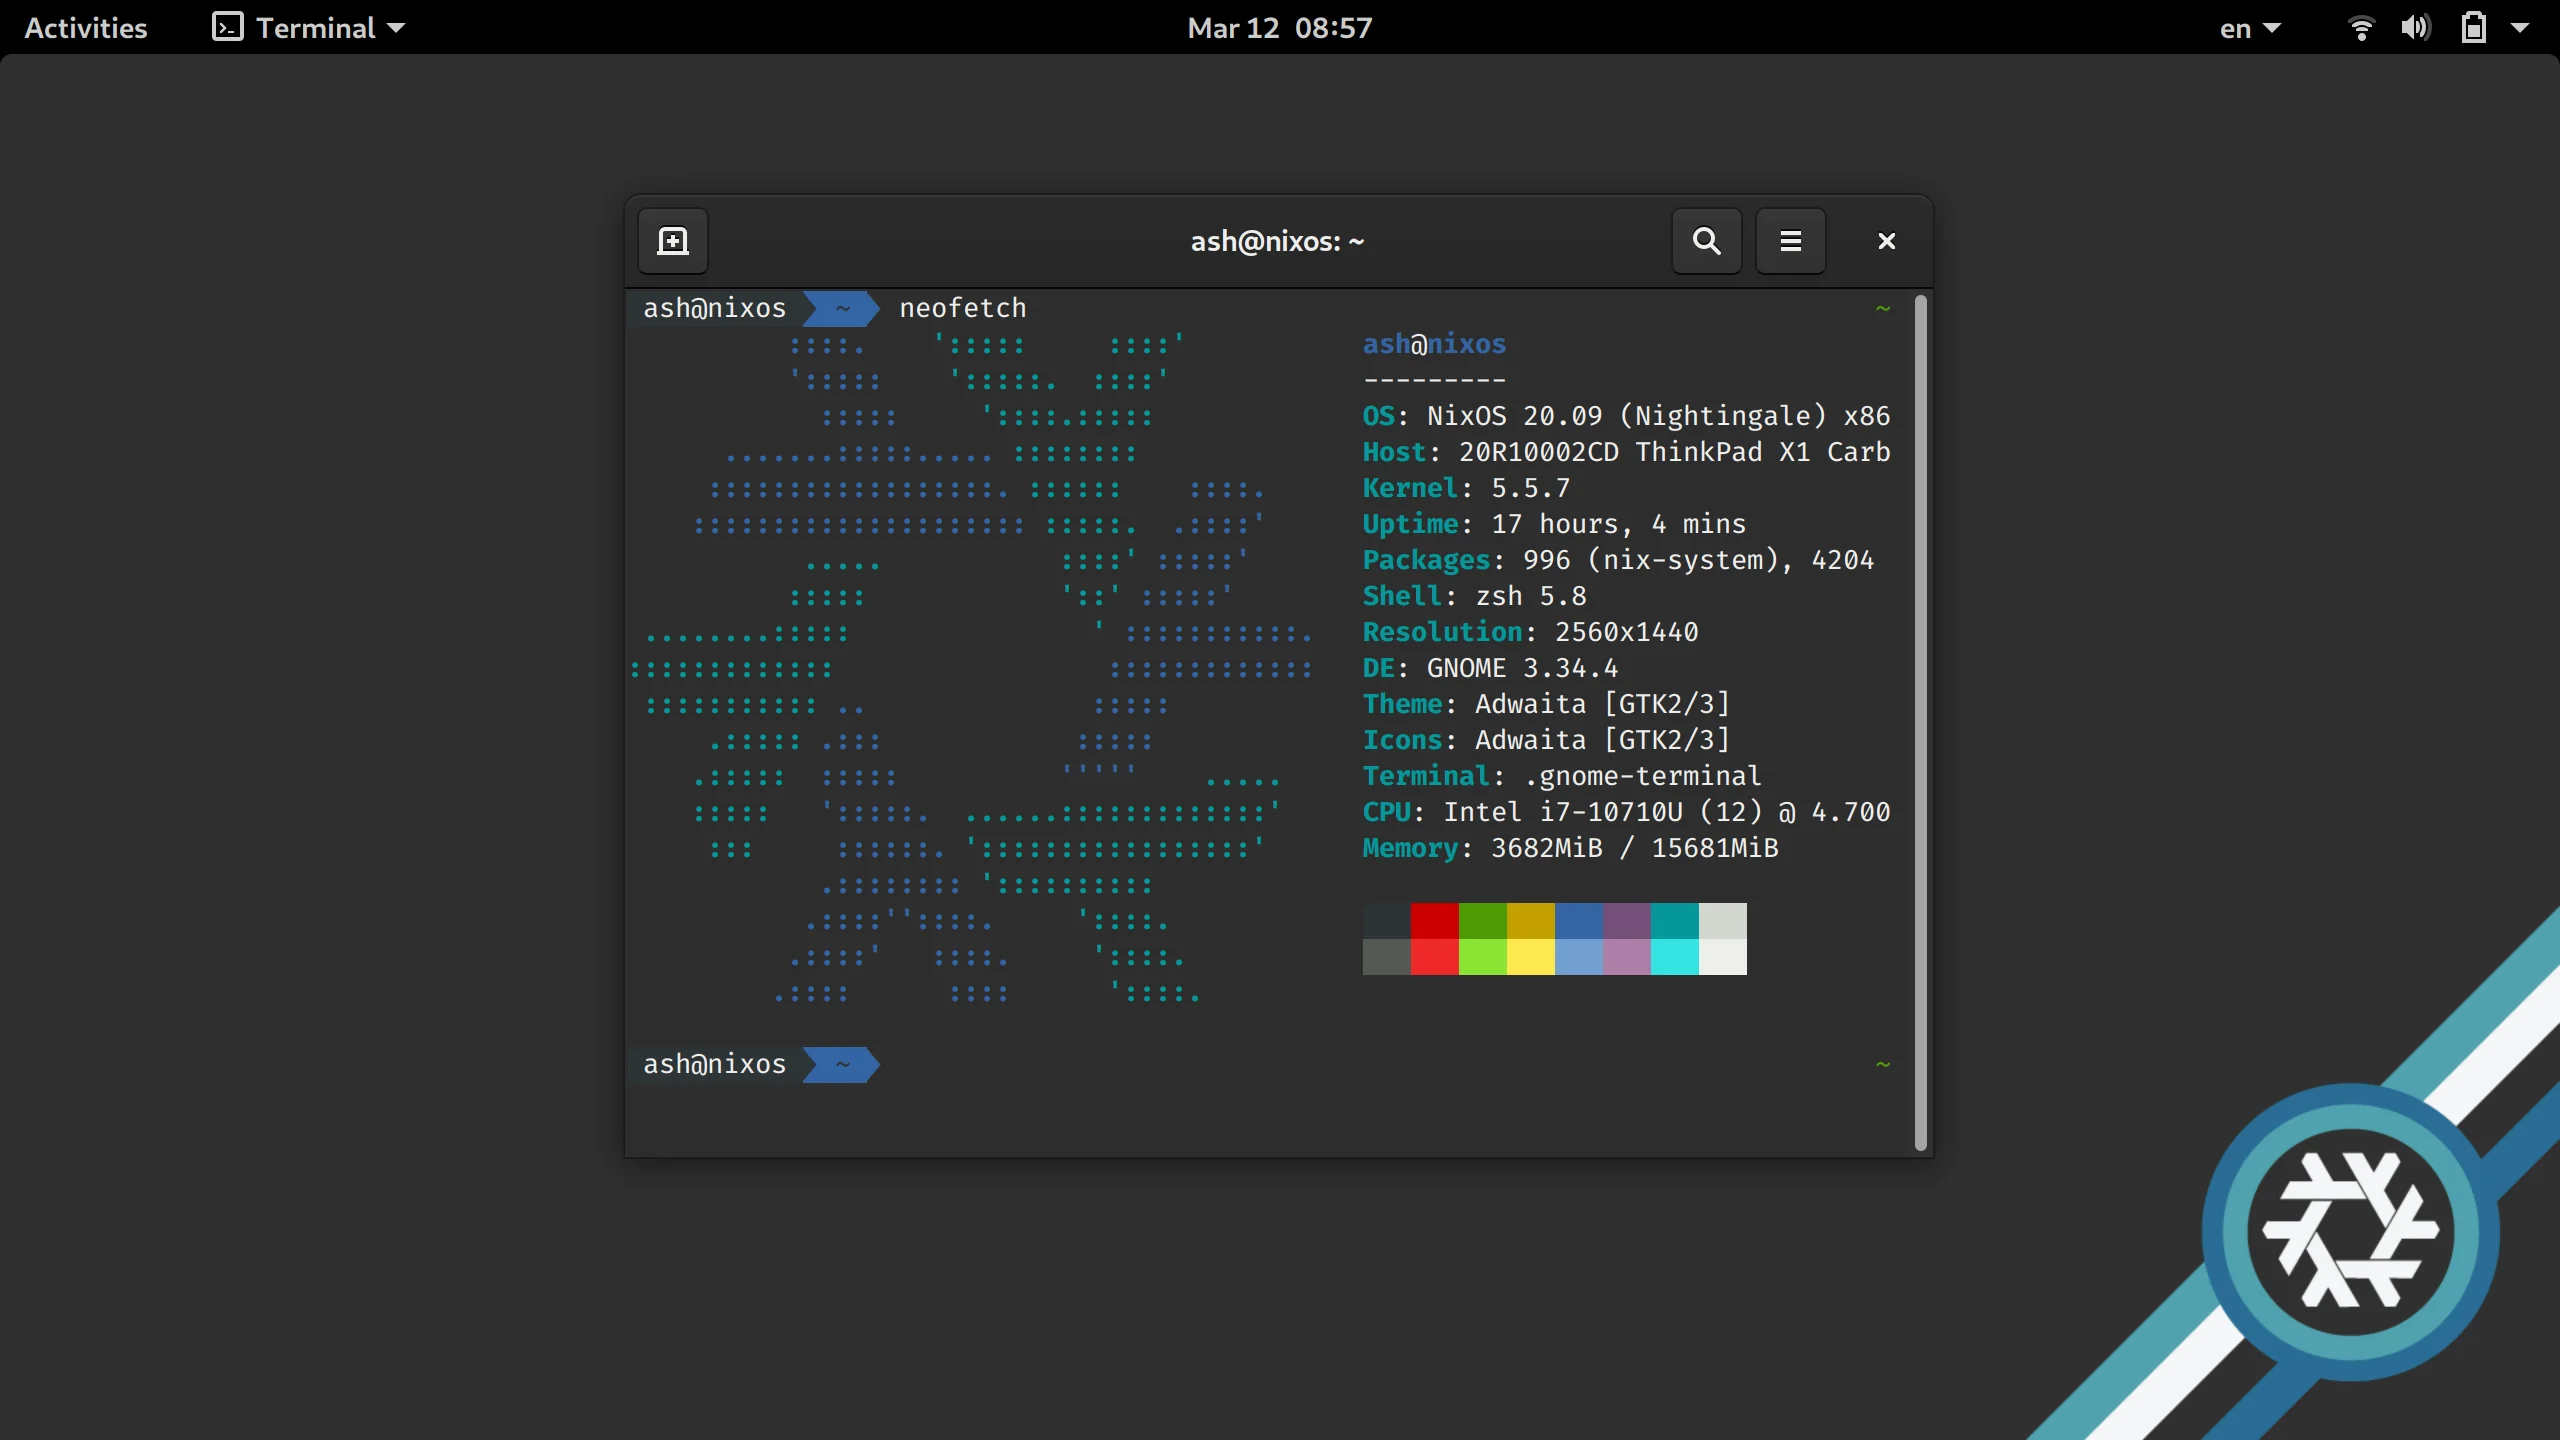Click the battery status icon
2560x1440 pixels.
[x=2474, y=28]
